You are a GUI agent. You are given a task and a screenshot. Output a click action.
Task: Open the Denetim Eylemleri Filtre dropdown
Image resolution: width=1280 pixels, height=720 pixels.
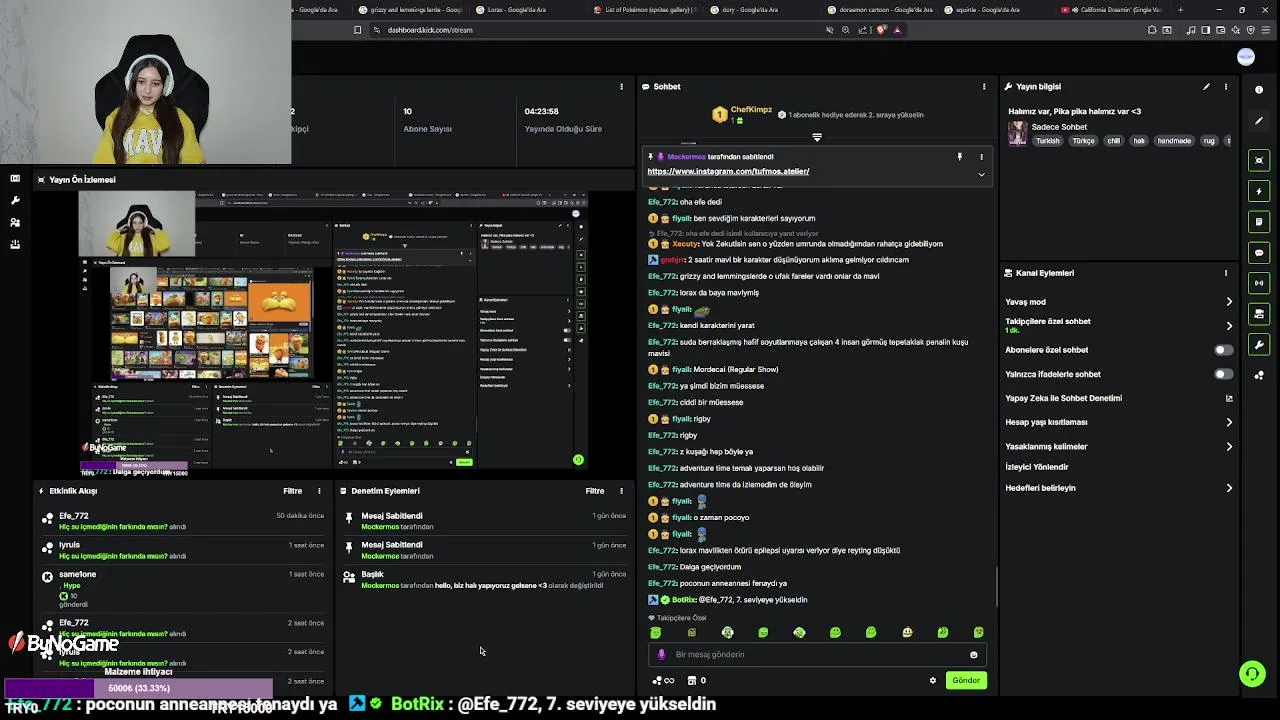pos(595,491)
